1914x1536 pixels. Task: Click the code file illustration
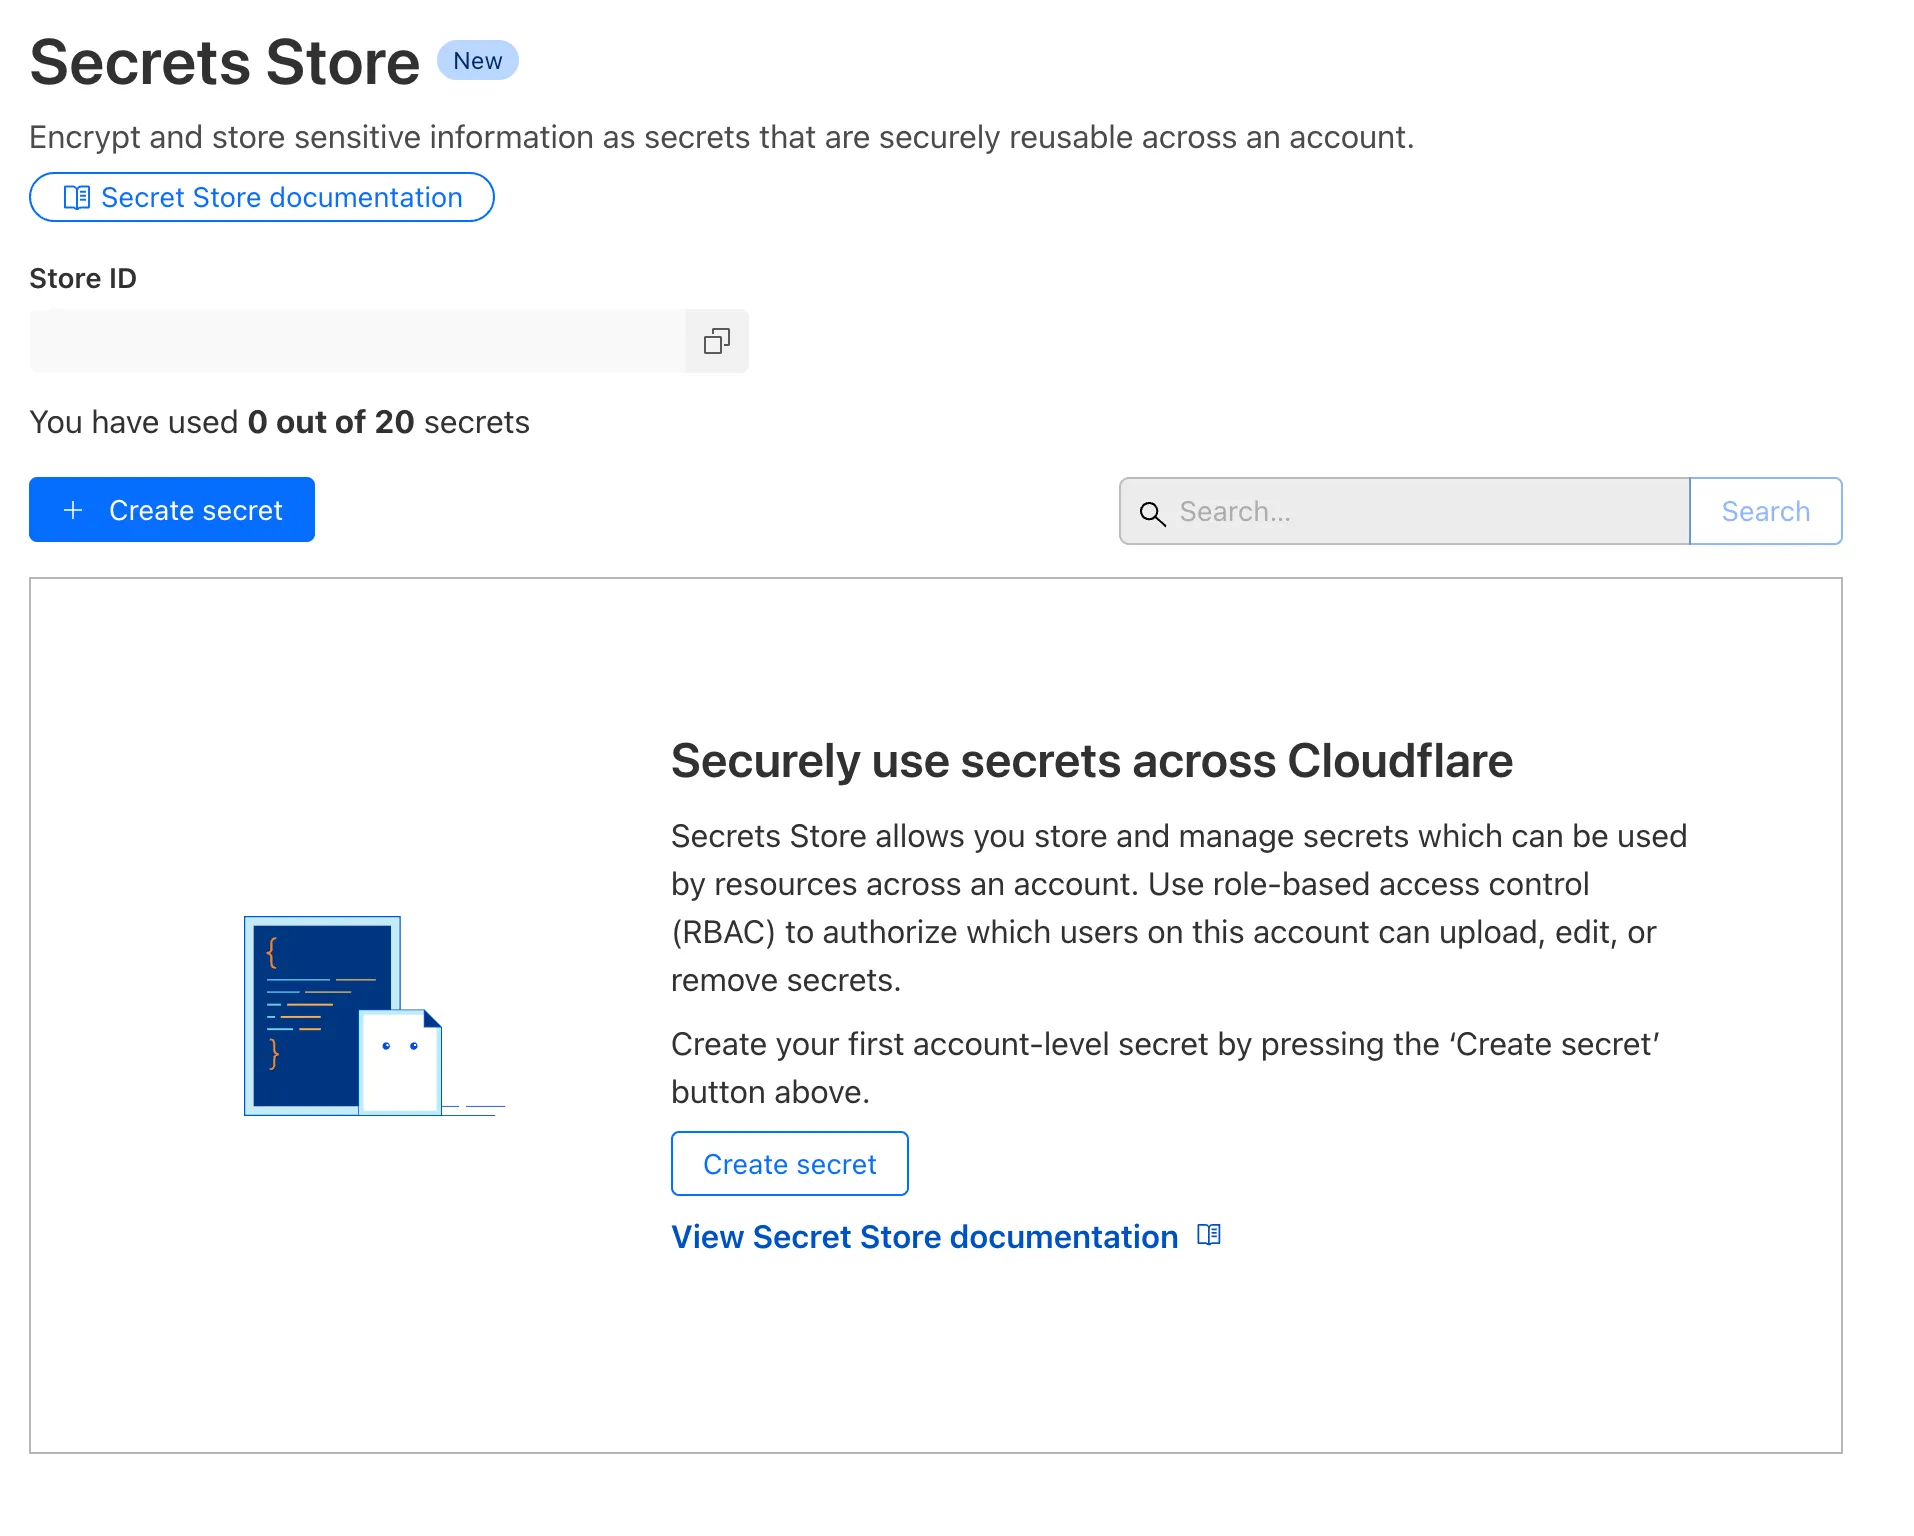click(x=343, y=1015)
